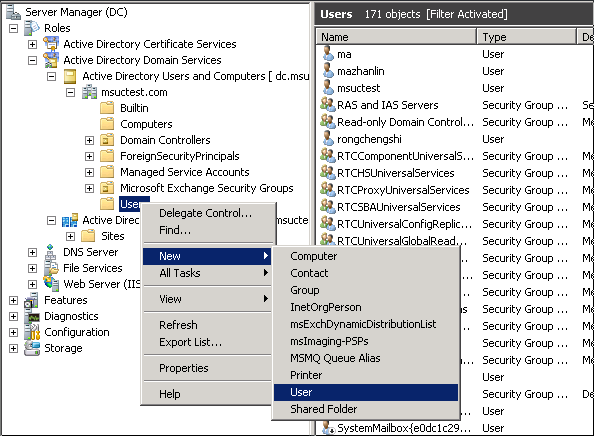Click the Active Directory Domain Services icon
This screenshot has width=594, height=436.
coord(51,60)
